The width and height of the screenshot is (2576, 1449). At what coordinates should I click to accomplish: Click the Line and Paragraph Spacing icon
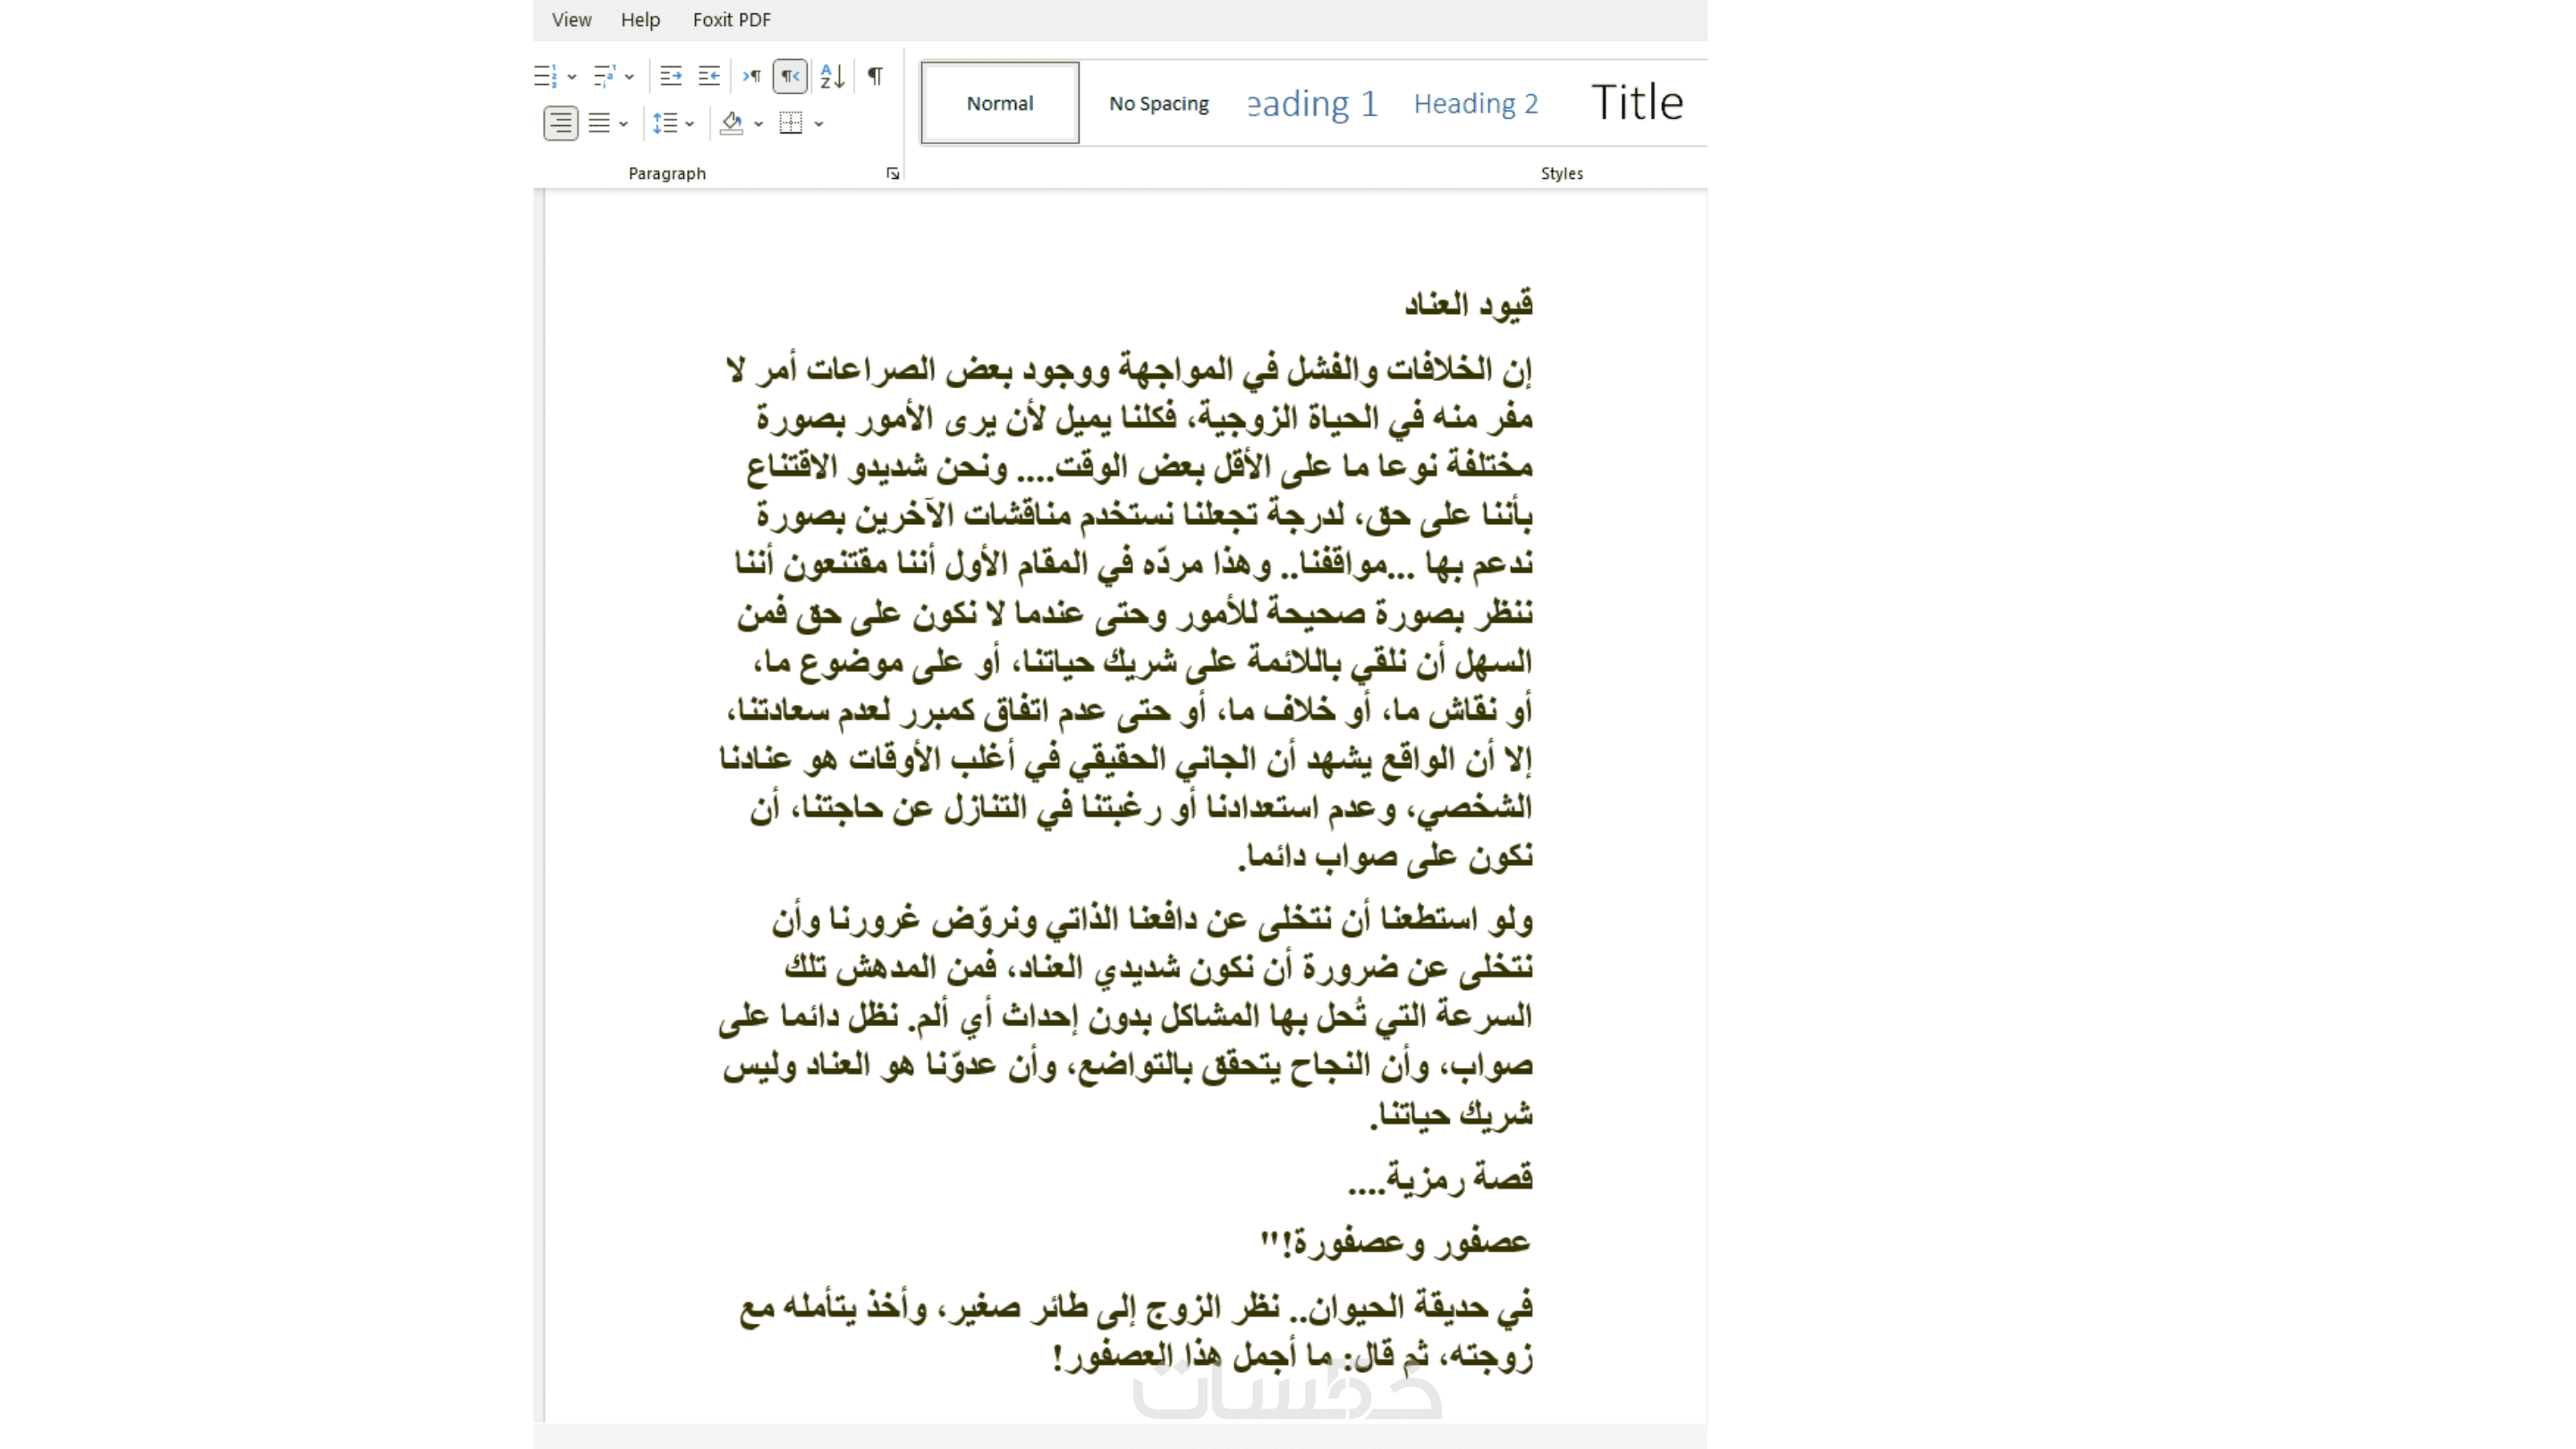coord(665,123)
